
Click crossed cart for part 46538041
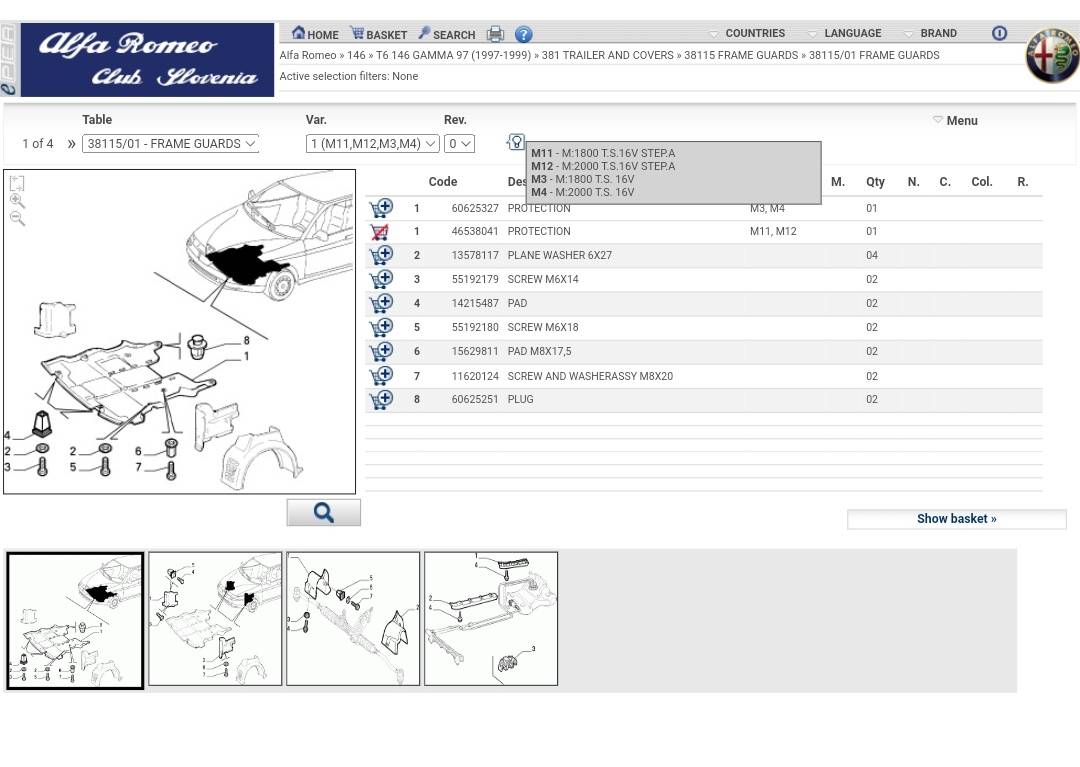tap(380, 231)
